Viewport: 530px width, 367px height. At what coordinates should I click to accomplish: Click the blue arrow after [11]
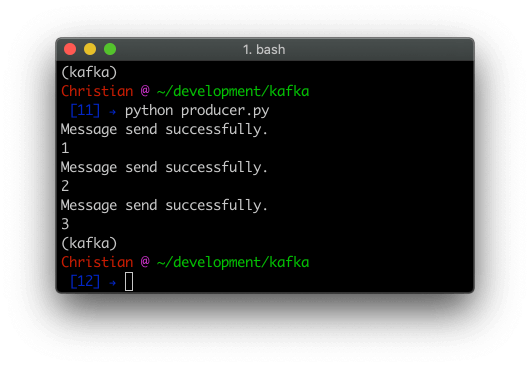(113, 112)
